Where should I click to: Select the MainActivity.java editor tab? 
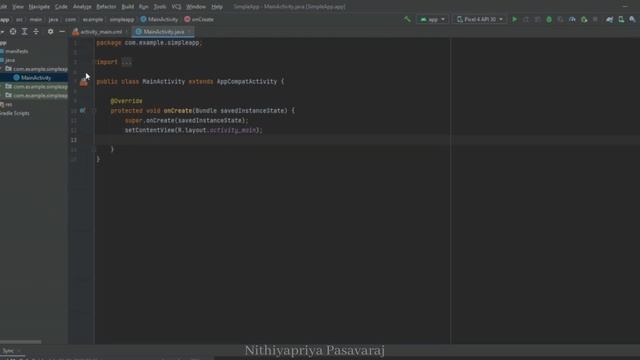[163, 31]
